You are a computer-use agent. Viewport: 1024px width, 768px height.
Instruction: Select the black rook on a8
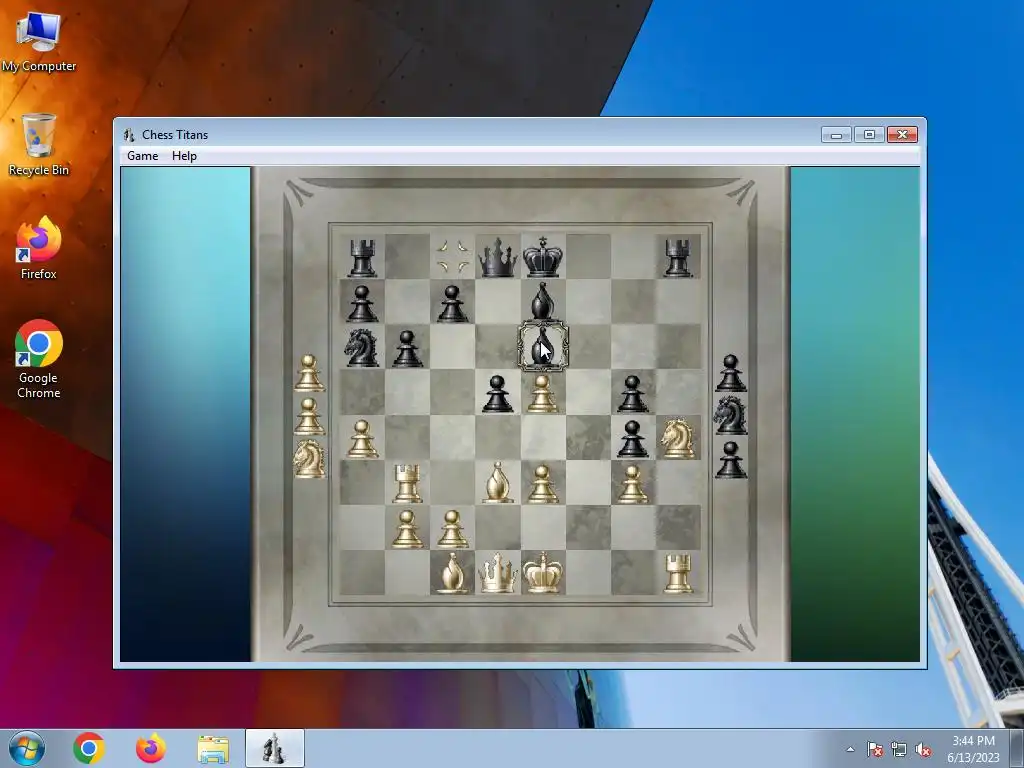tap(362, 257)
